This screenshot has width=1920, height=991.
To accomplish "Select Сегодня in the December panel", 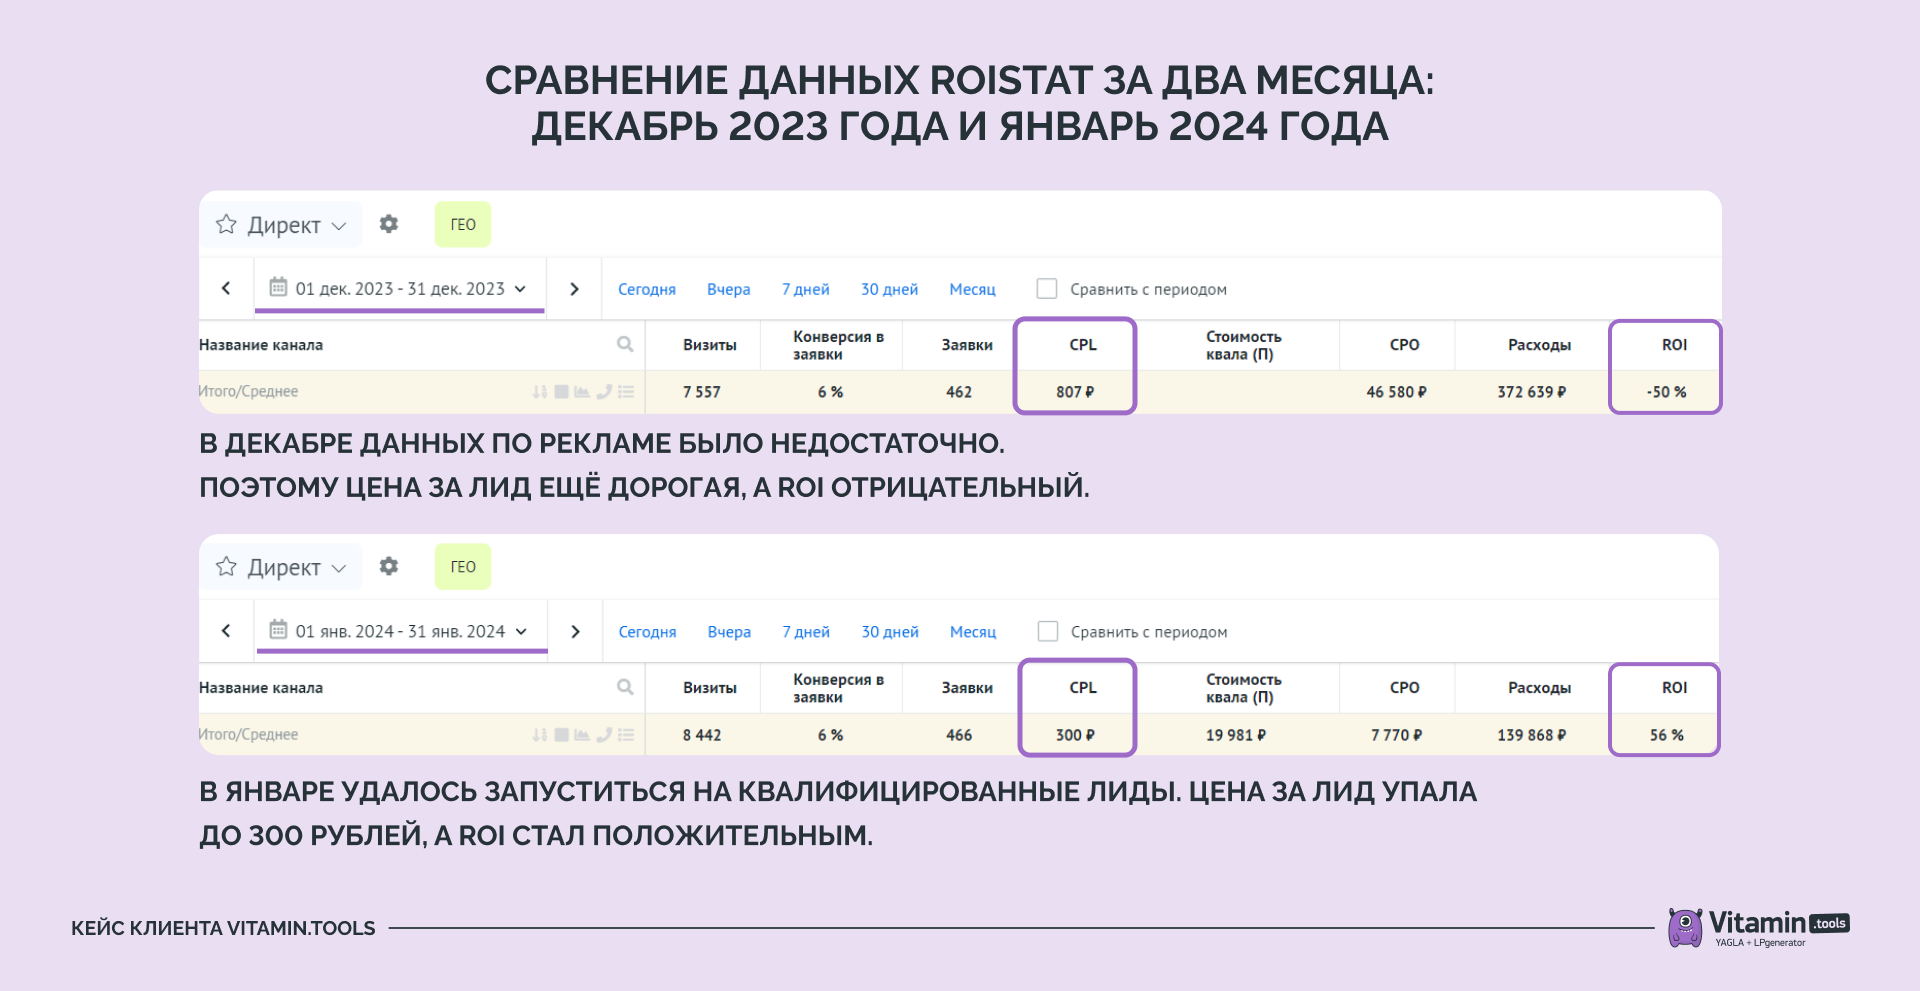I will (647, 289).
